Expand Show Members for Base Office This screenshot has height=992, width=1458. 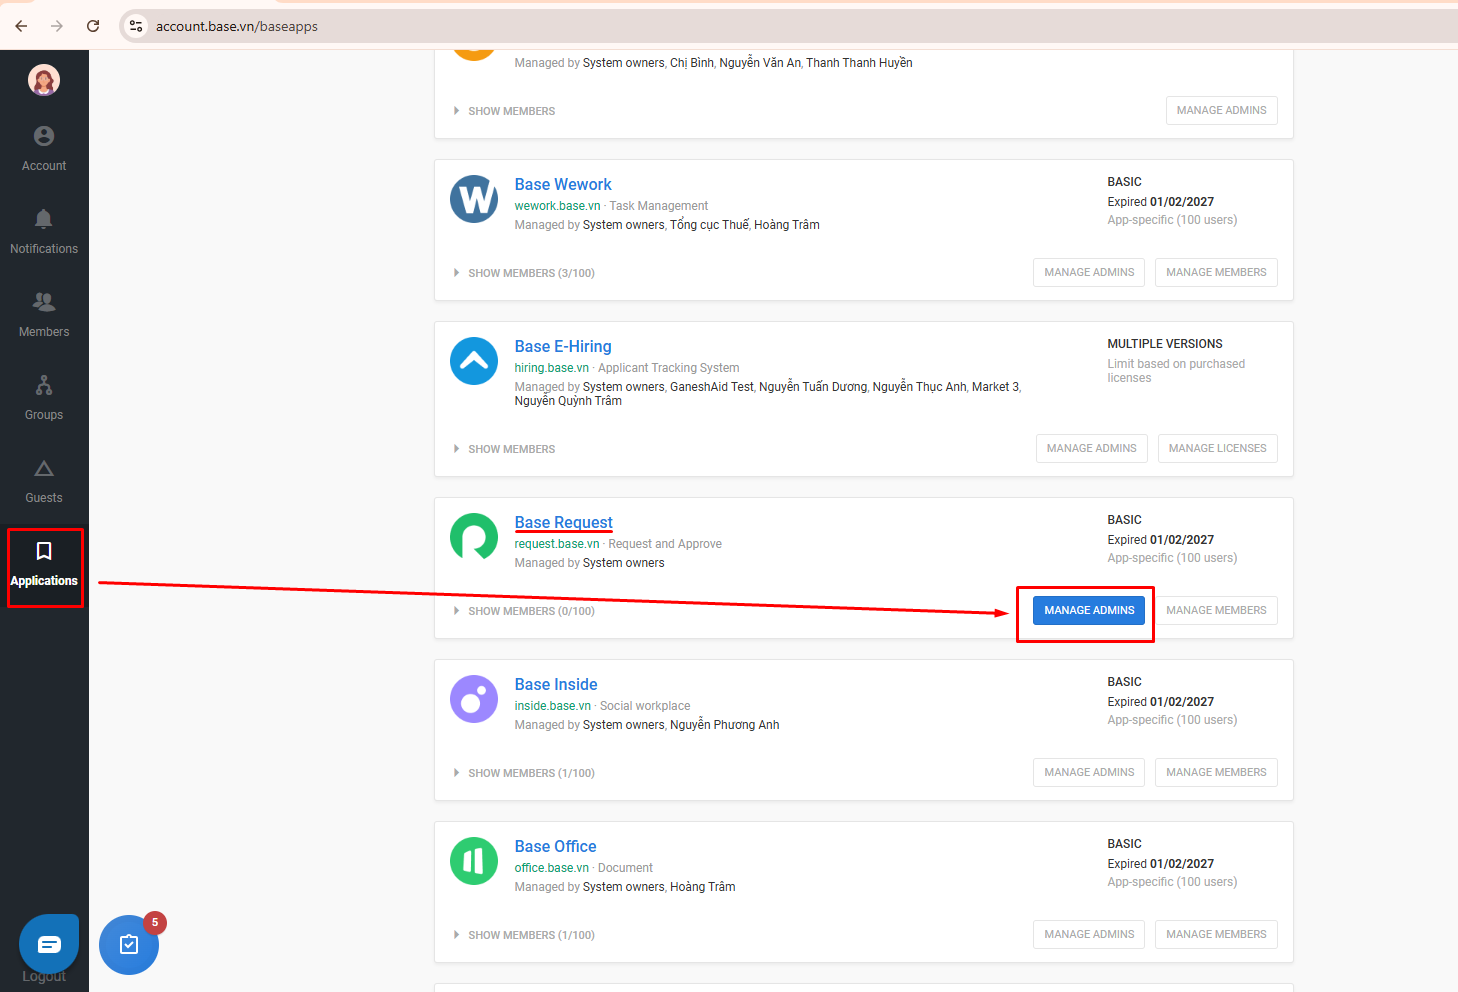(x=524, y=935)
